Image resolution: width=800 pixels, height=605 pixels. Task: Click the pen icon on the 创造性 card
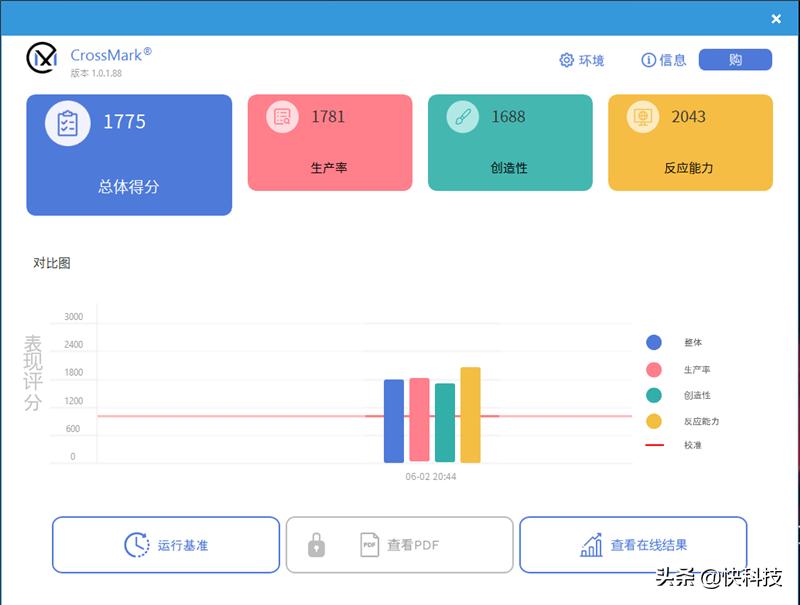click(461, 116)
